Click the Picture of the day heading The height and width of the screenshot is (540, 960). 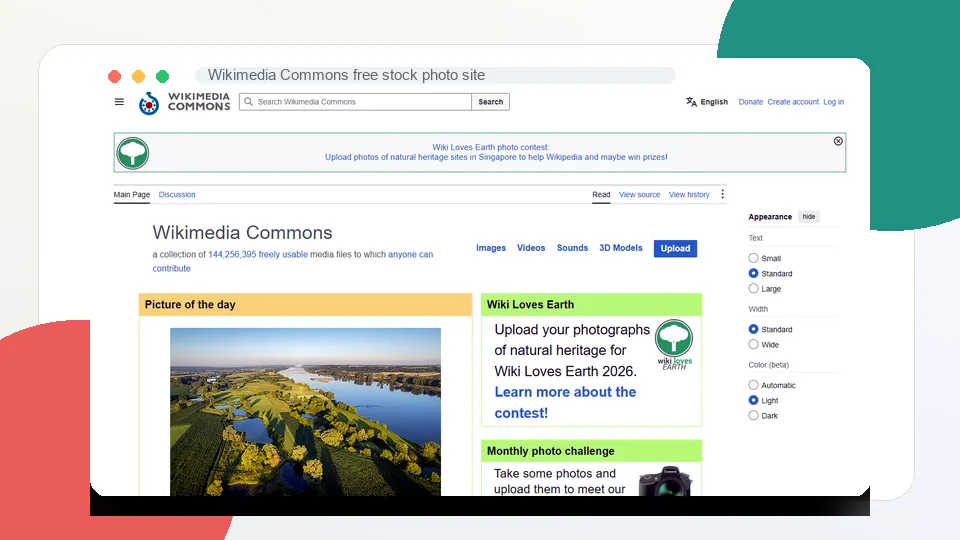pos(190,305)
